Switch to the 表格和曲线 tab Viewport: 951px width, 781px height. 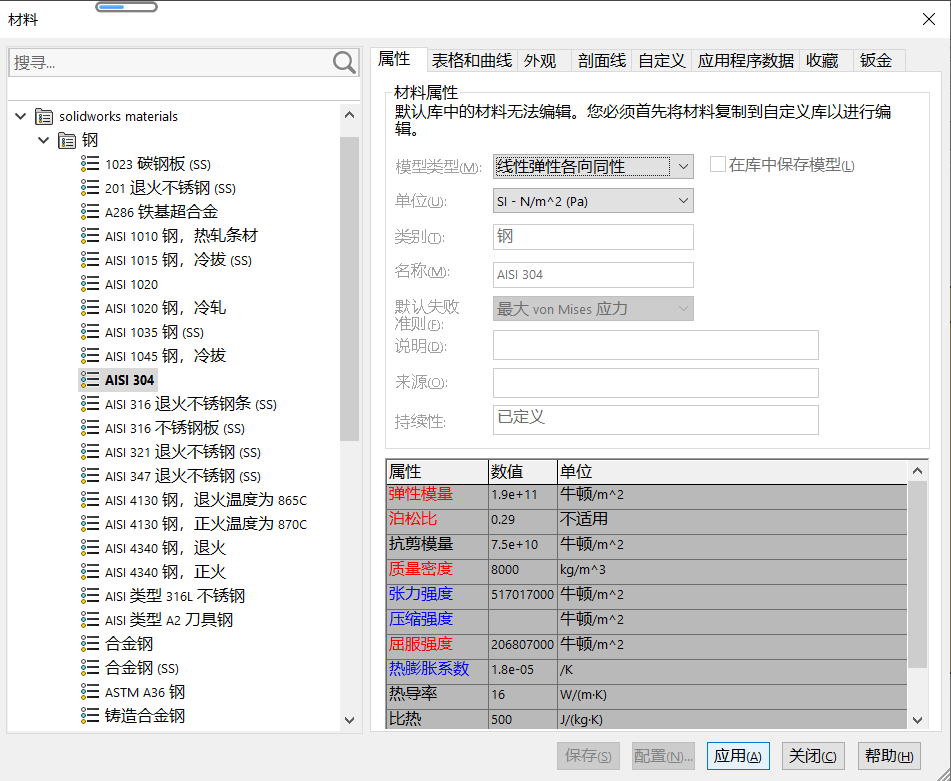click(471, 61)
